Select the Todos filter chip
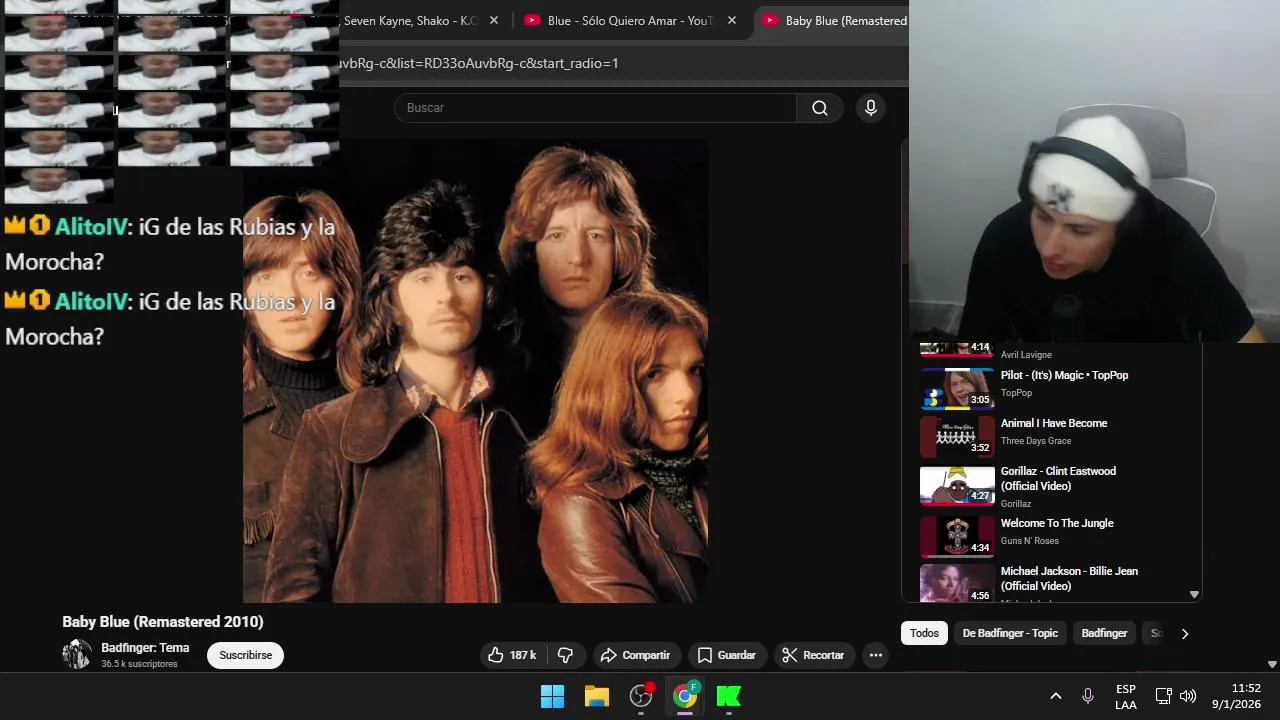 [x=924, y=633]
